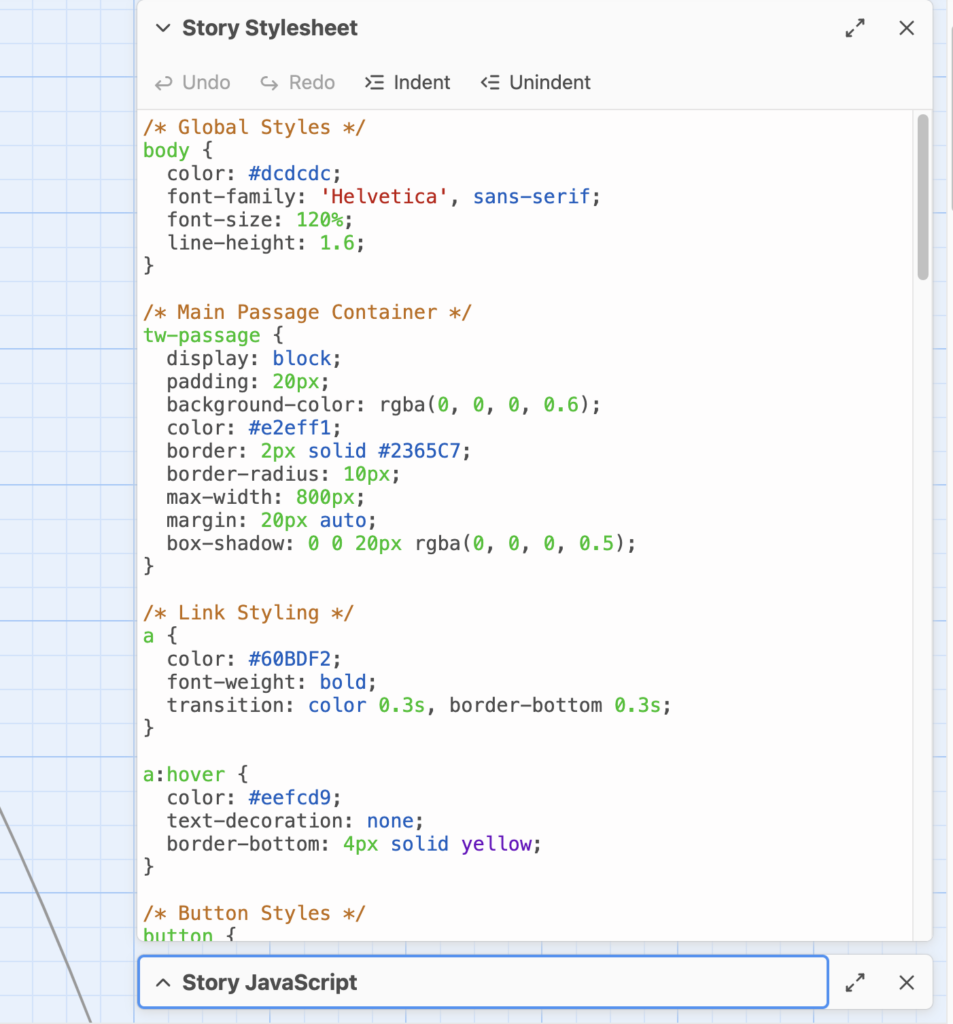Viewport: 953px width, 1024px height.
Task: Click the Story JavaScript title bar
Action: 483,982
